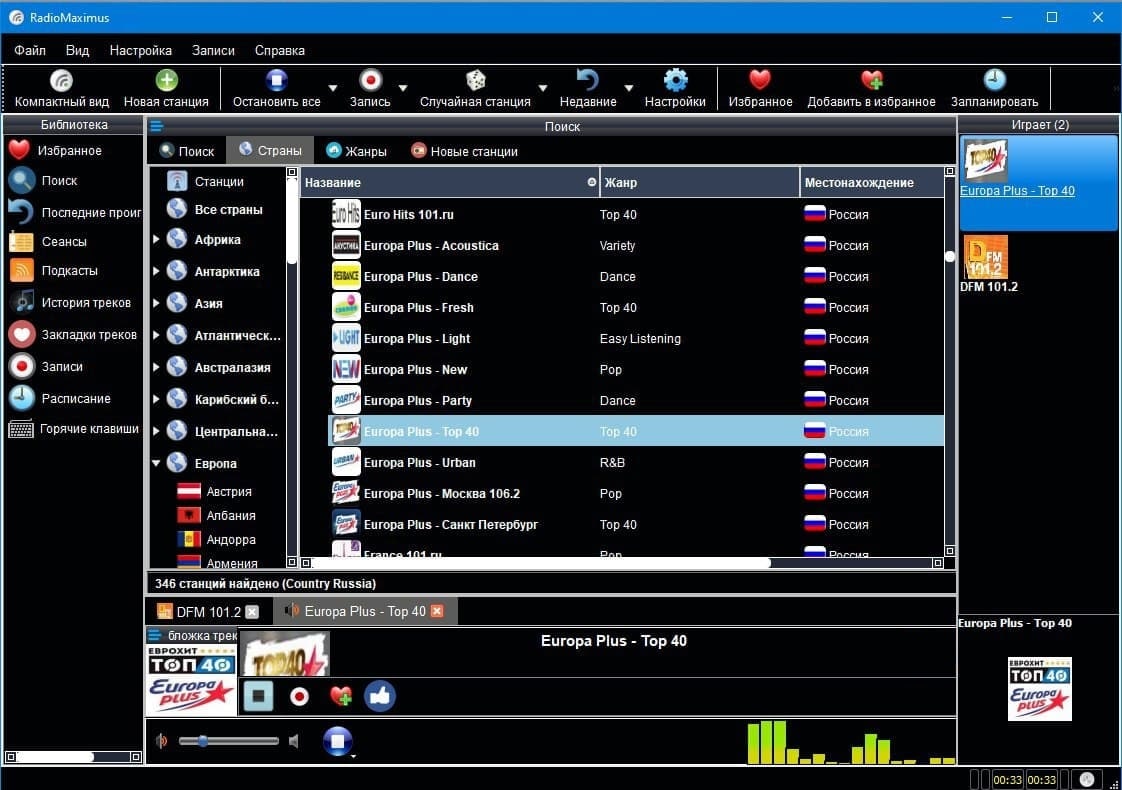Open dropdown arrow next to Случайная станция
The image size is (1122, 790).
543,88
